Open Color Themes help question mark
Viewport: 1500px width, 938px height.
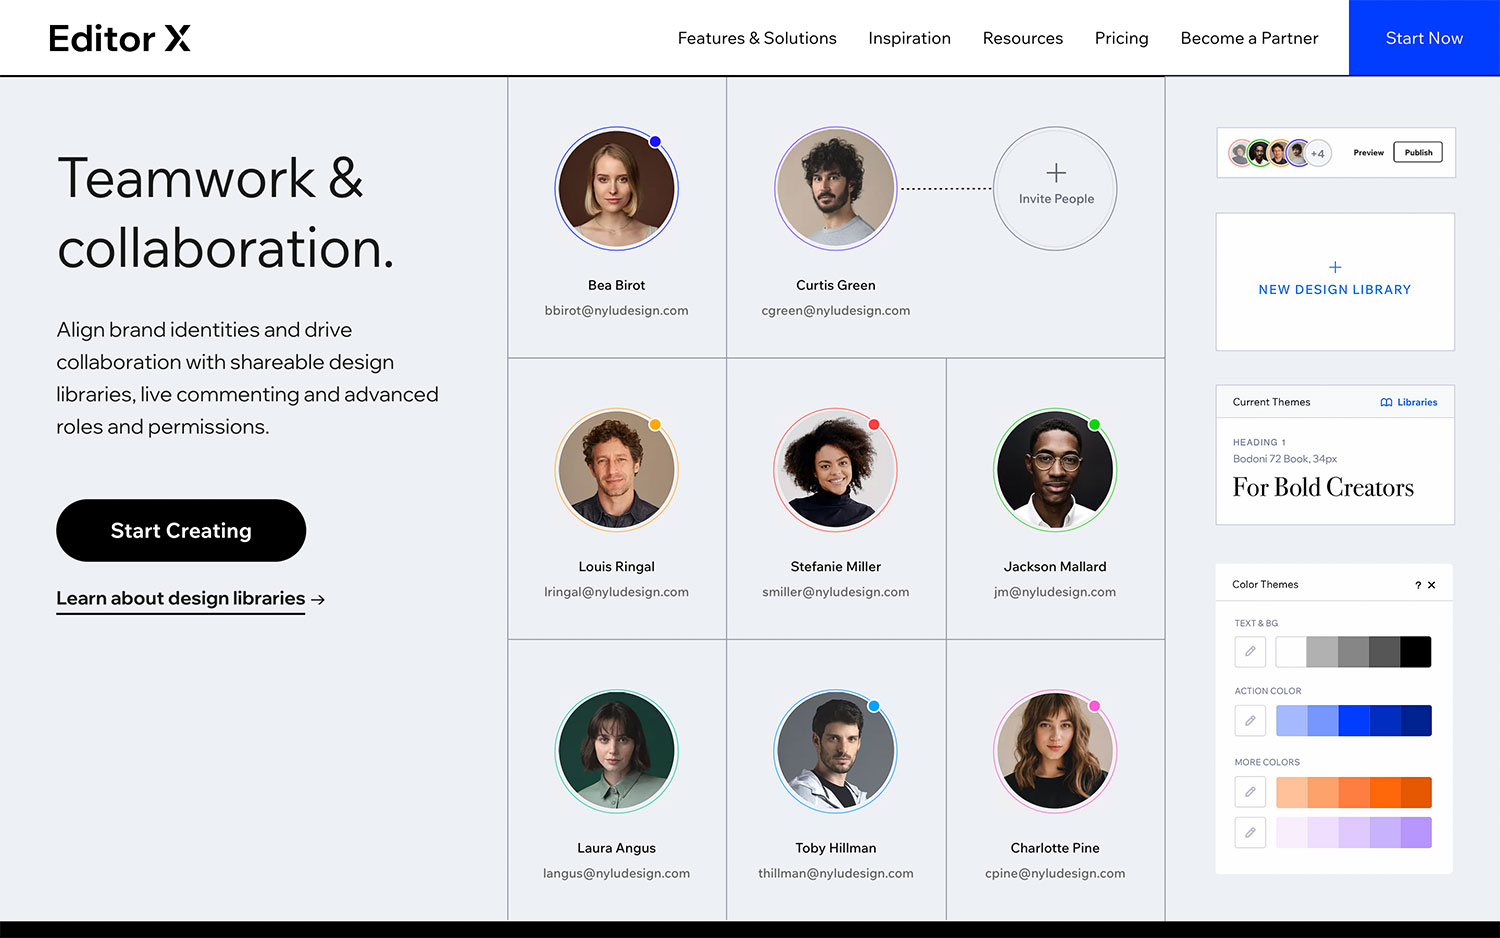[1417, 585]
